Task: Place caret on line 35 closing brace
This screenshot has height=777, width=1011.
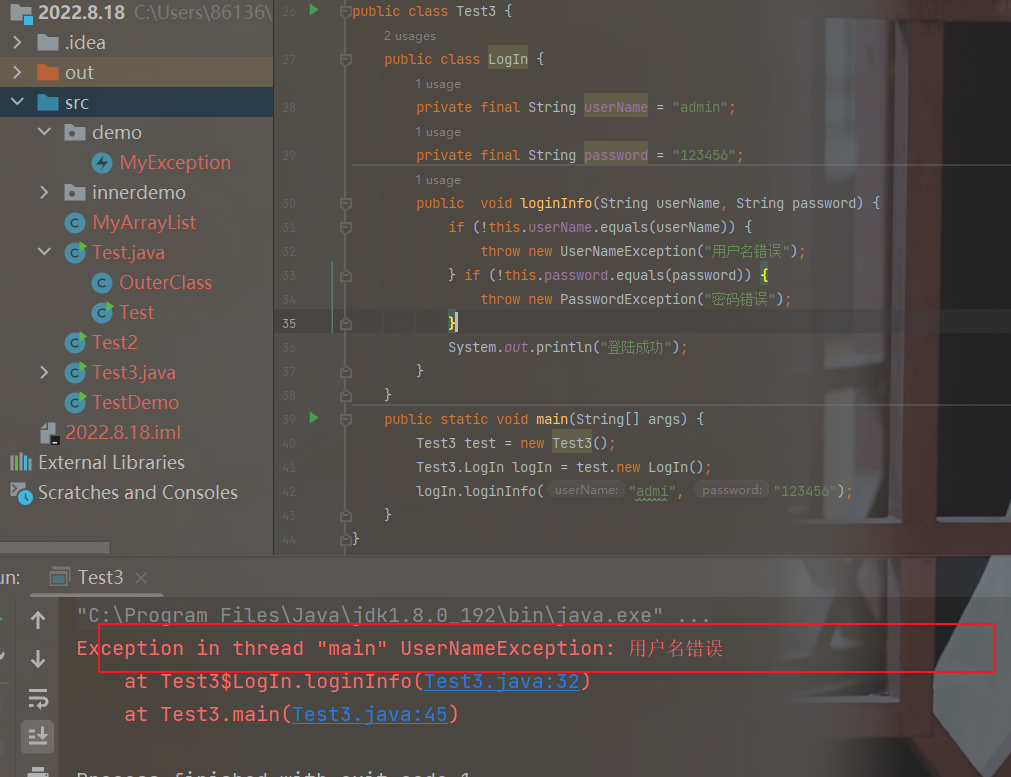Action: pos(452,322)
